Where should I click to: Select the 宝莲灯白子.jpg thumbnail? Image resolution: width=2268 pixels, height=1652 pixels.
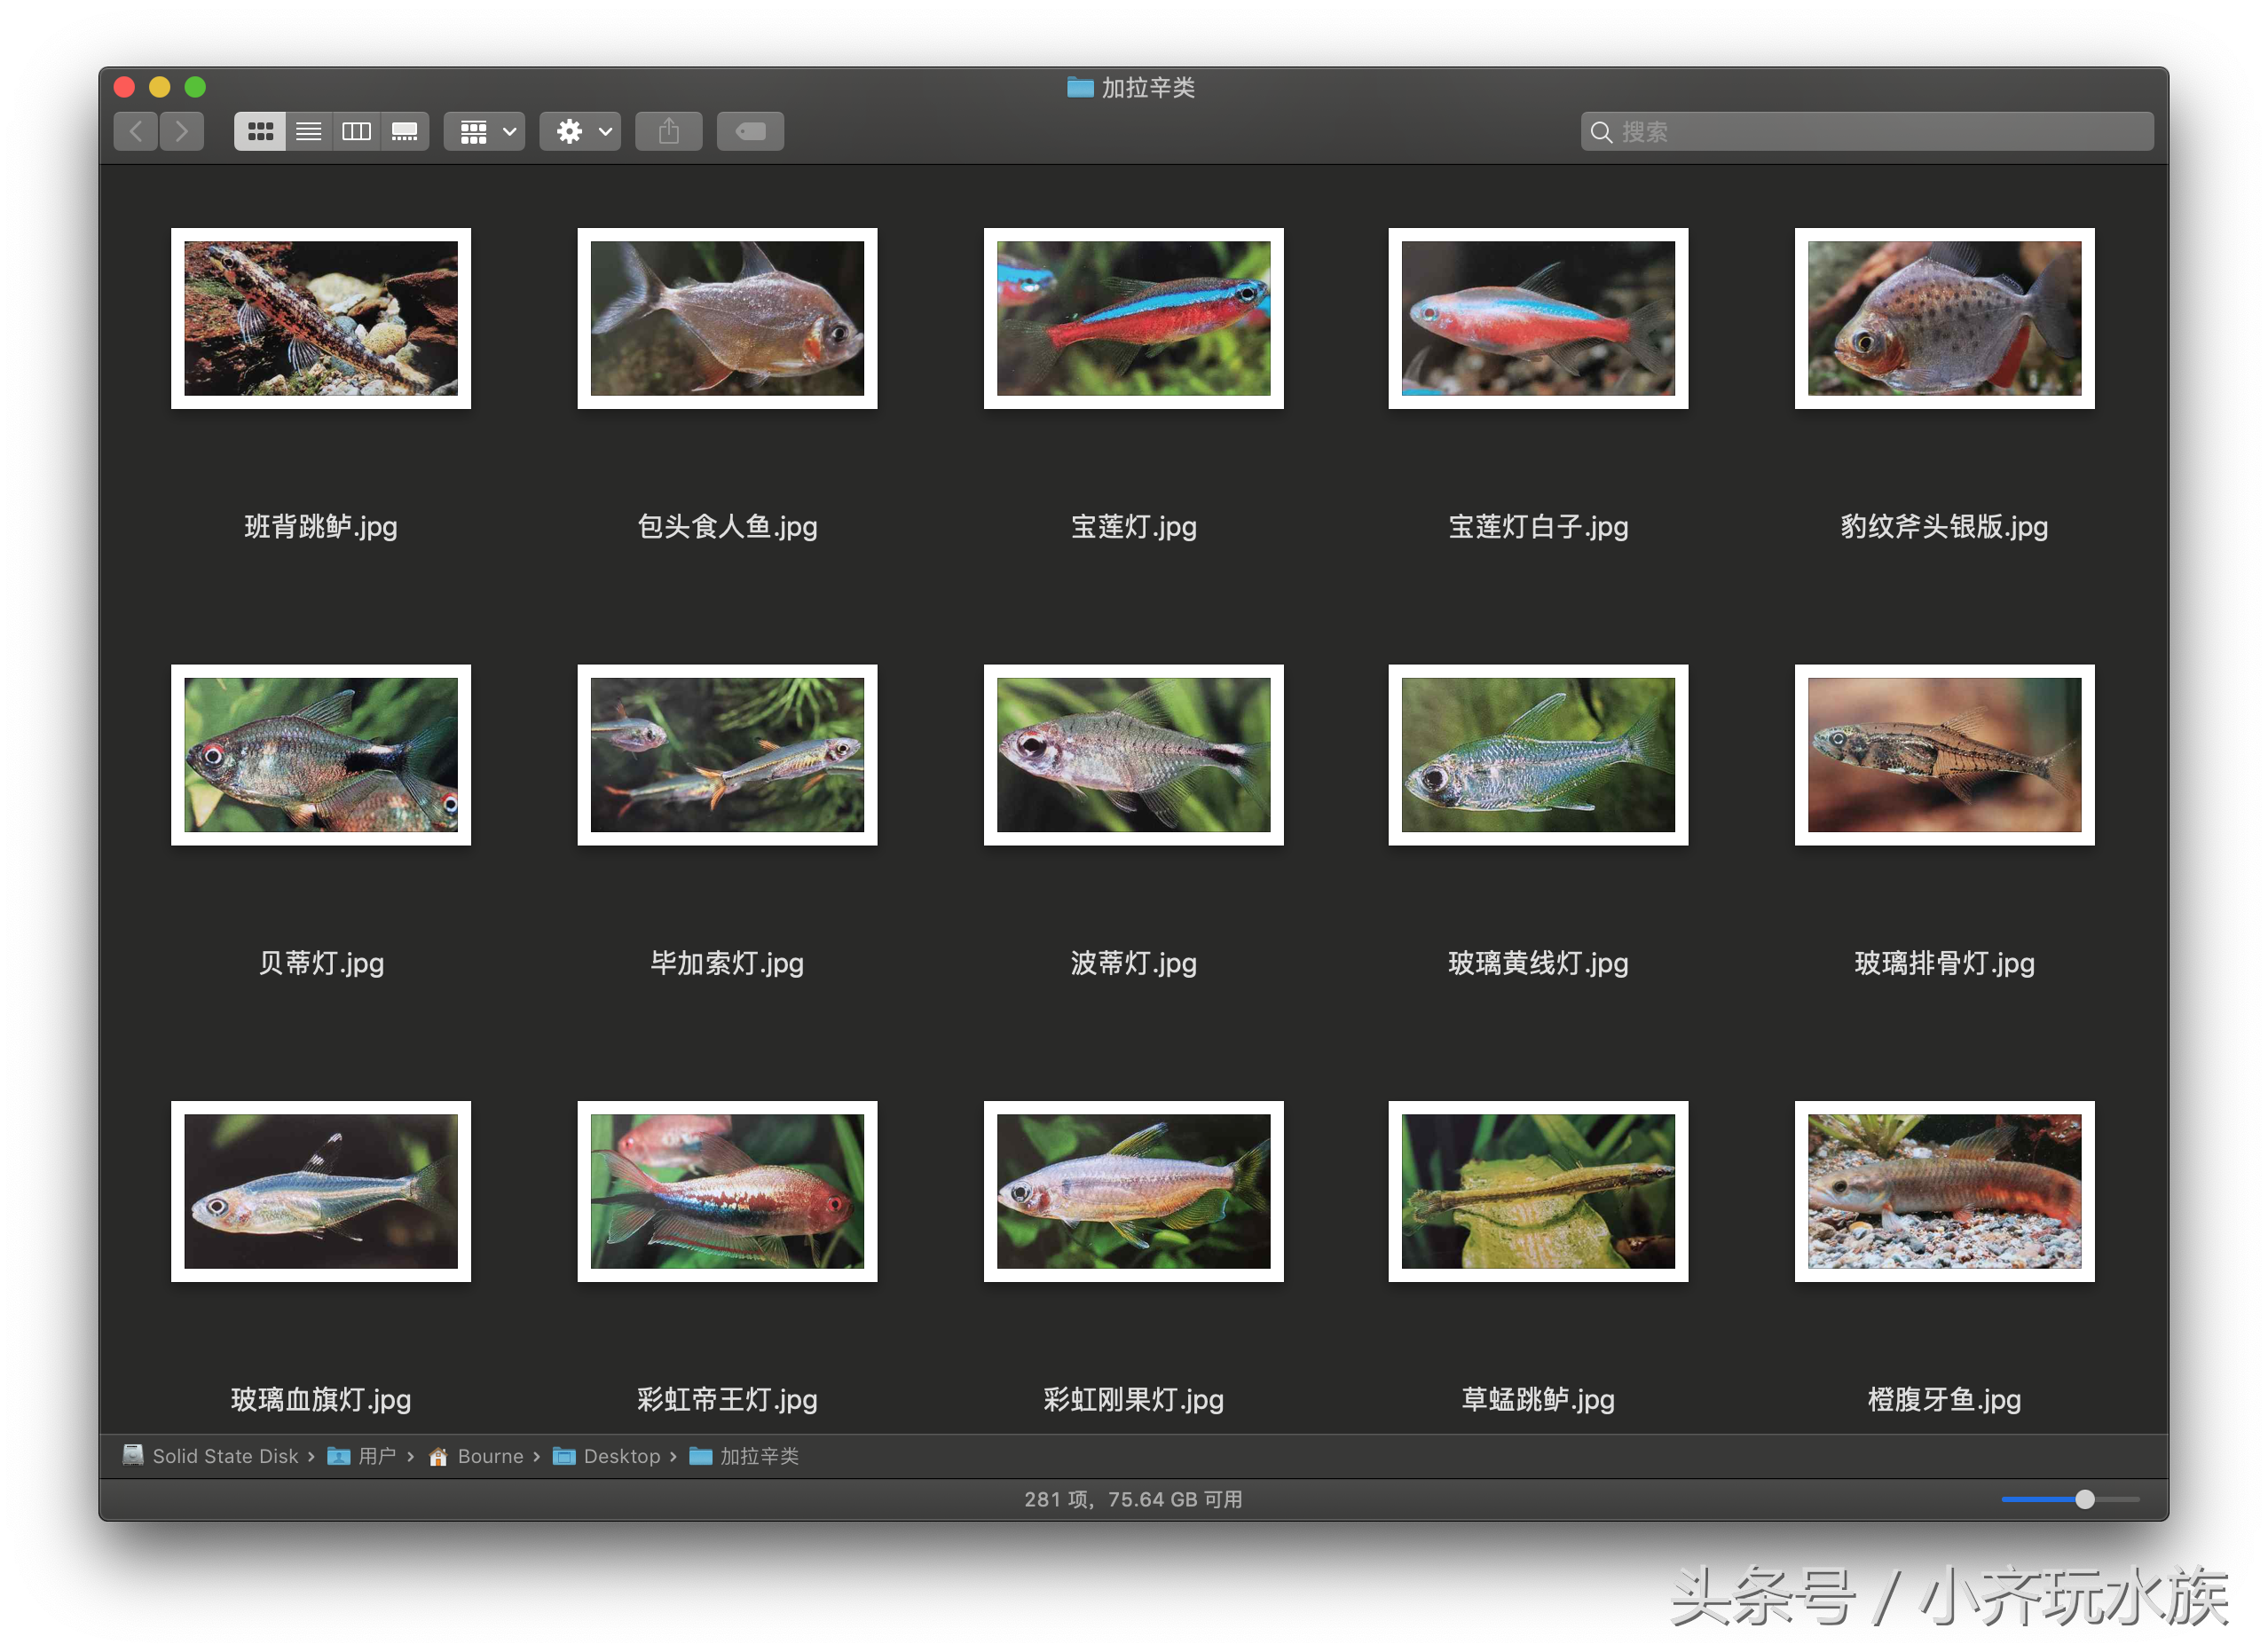(x=1538, y=318)
